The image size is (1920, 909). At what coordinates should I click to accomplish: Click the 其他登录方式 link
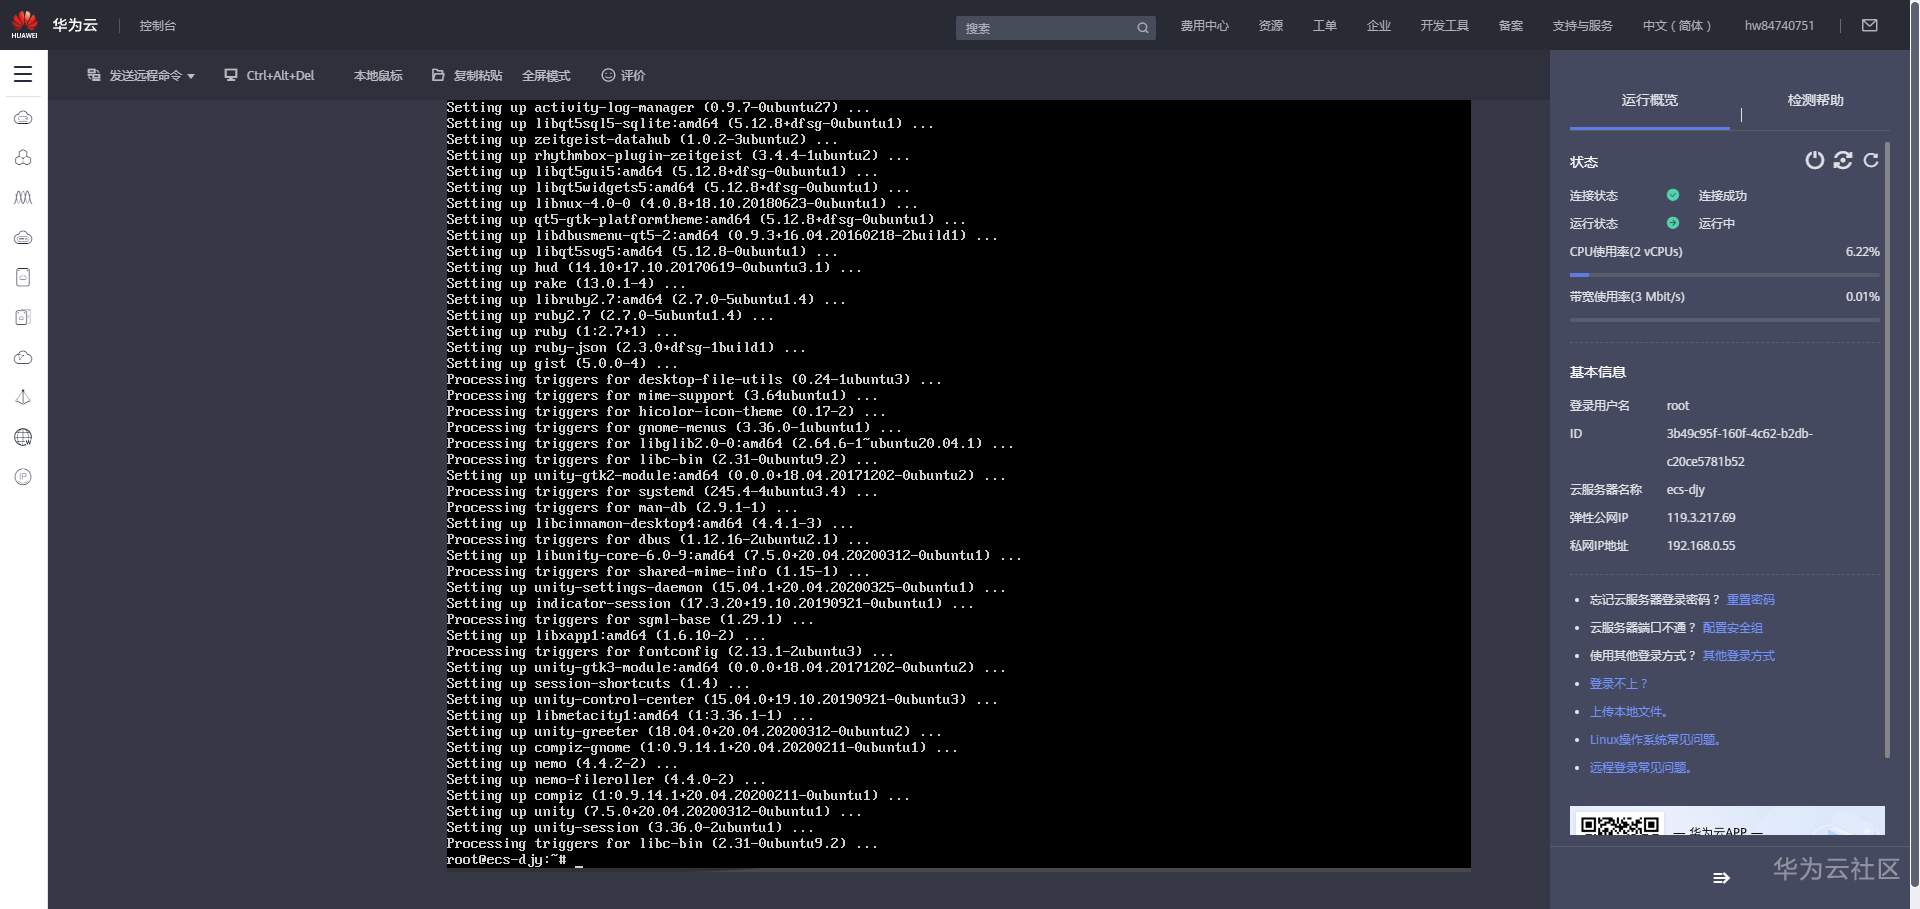click(x=1739, y=656)
